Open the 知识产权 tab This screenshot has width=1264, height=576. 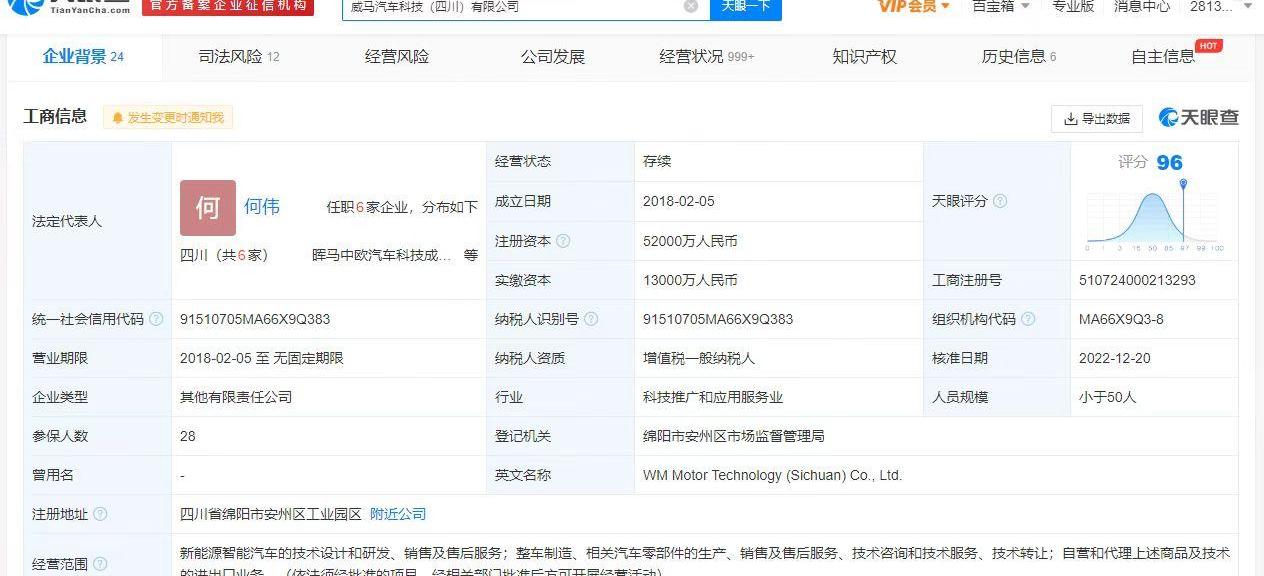click(864, 57)
